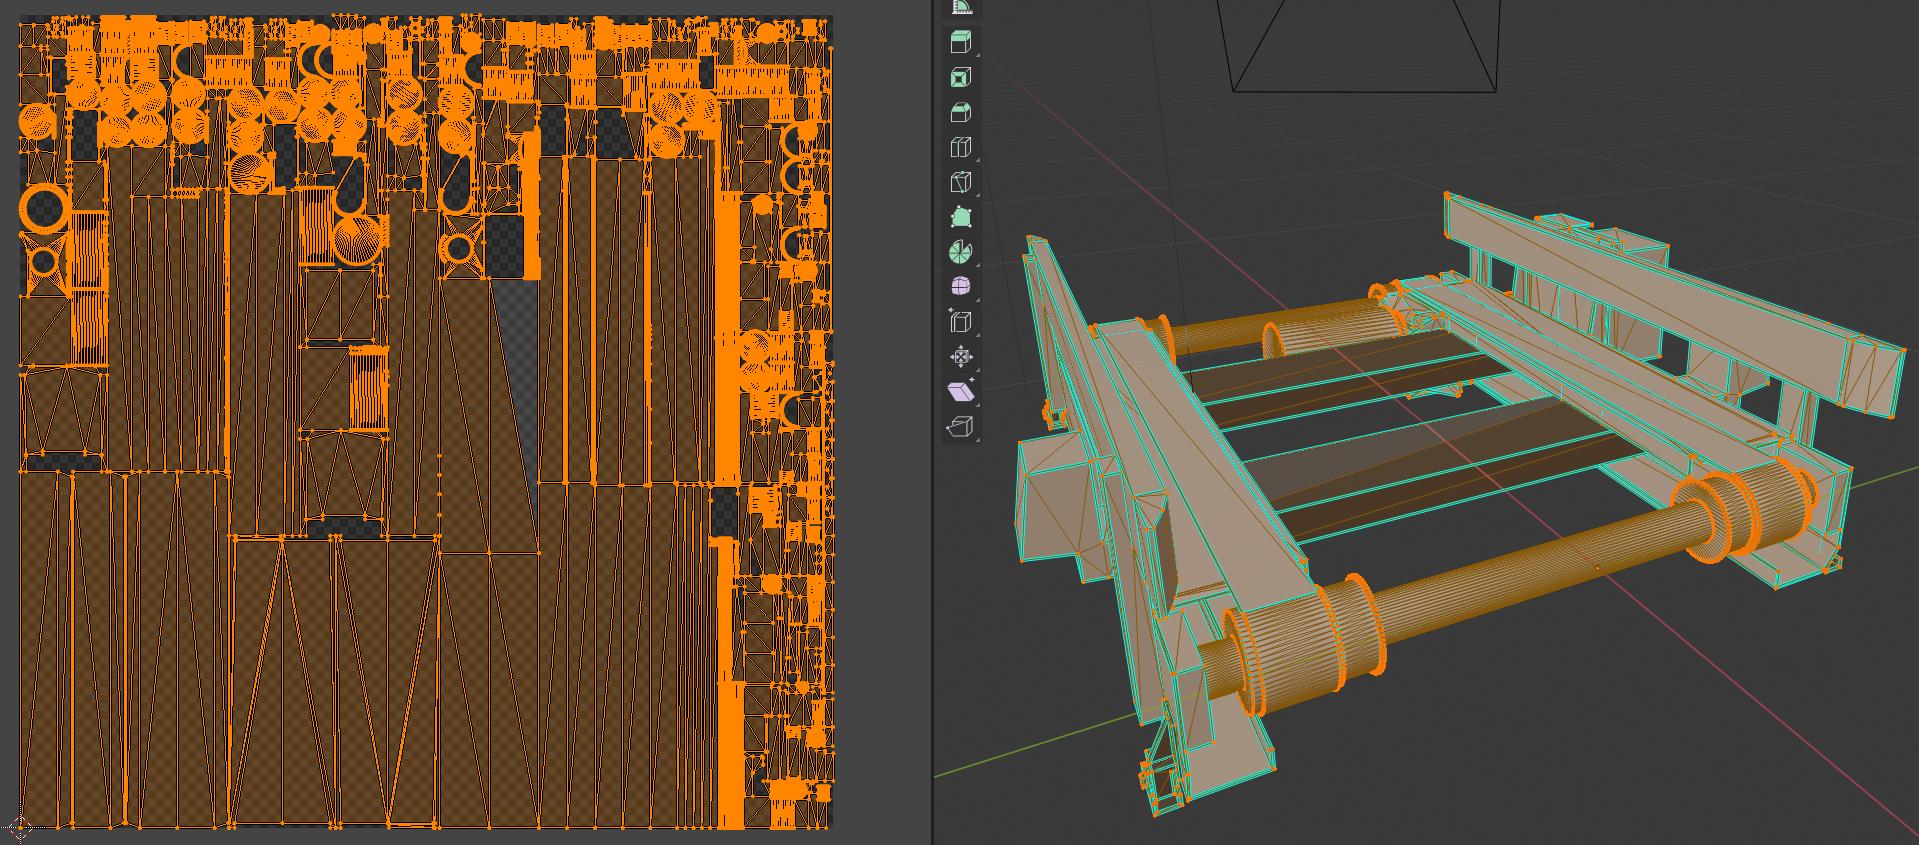This screenshot has width=1919, height=845.
Task: Select the Smooth vertices tool
Action: point(961,287)
